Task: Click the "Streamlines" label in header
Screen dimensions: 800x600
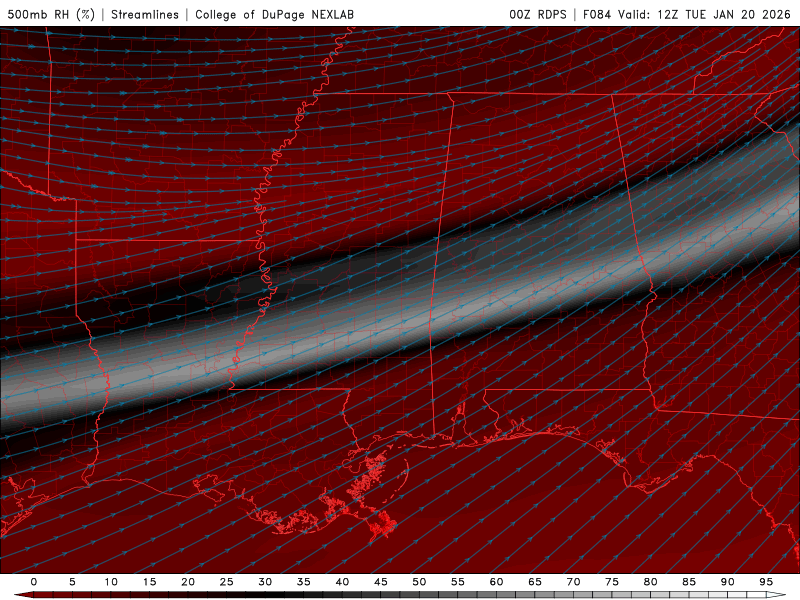Action: (x=145, y=14)
